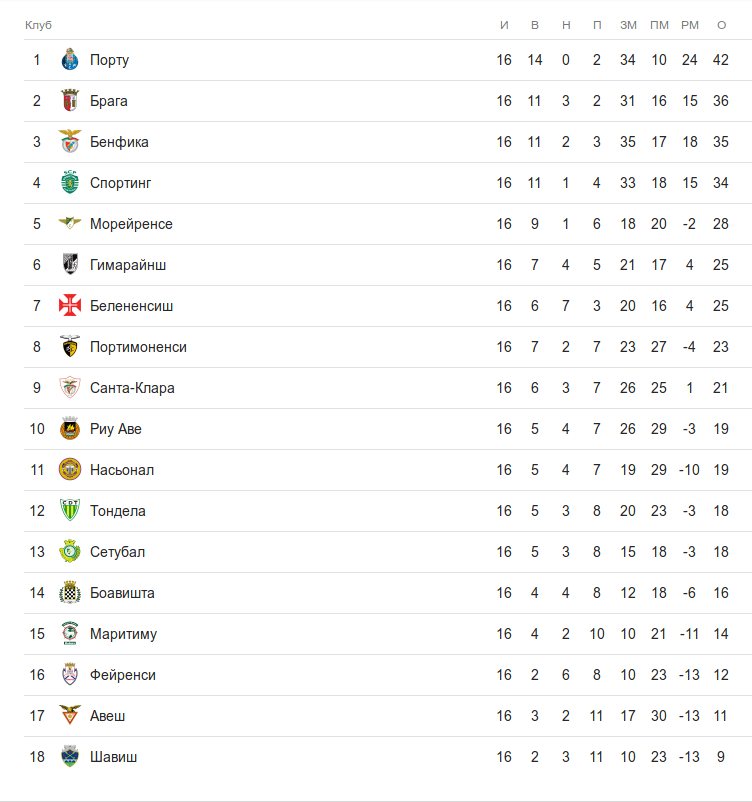The height and width of the screenshot is (802, 752).
Task: Click the О points column header
Action: [x=721, y=24]
